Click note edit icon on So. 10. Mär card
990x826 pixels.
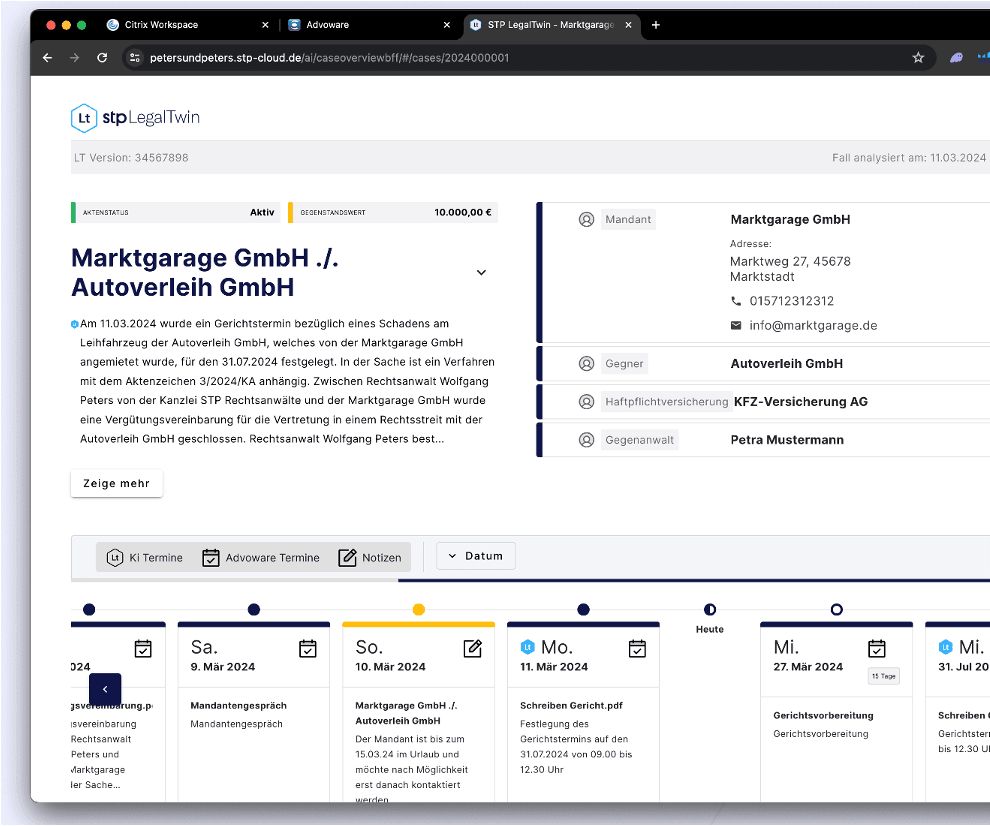[x=472, y=649]
